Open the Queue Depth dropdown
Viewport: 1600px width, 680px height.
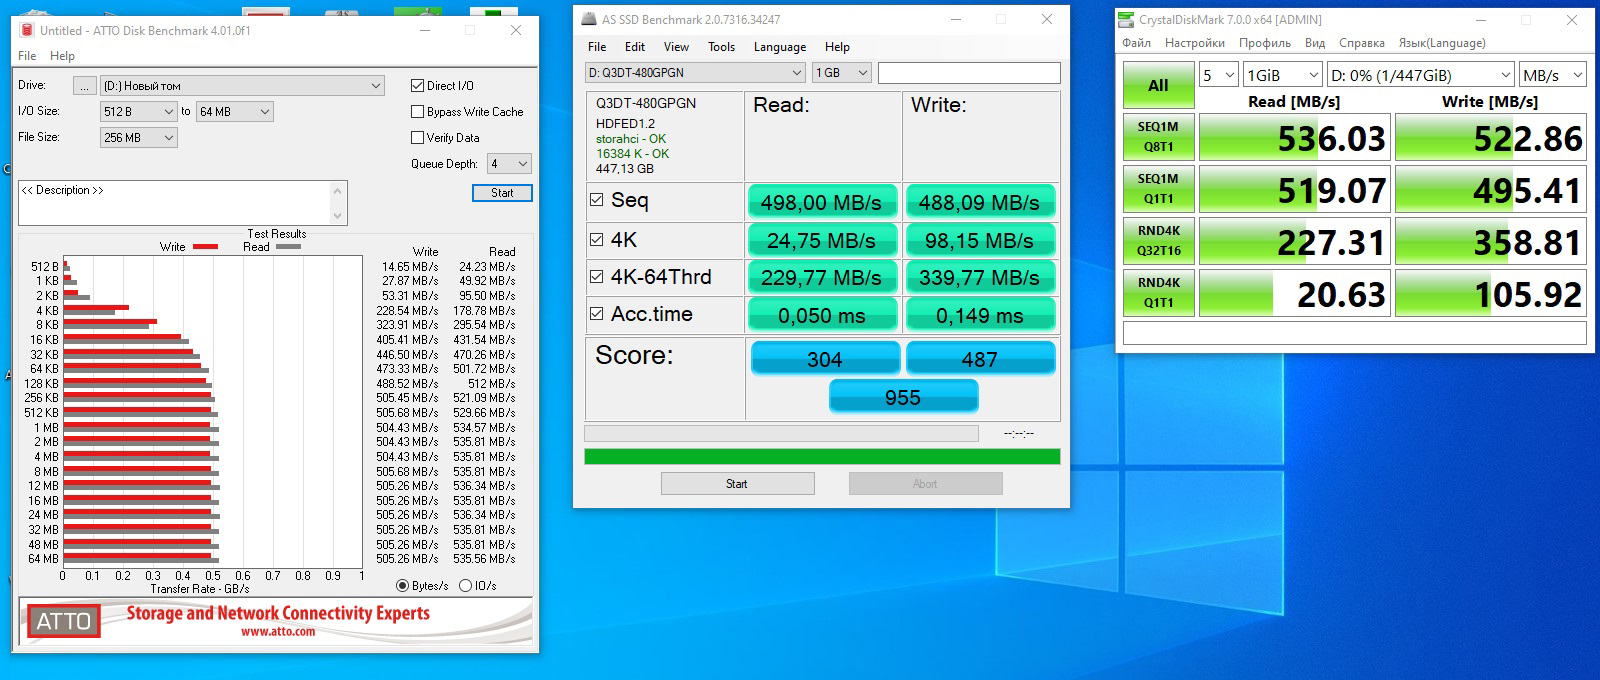tap(509, 164)
